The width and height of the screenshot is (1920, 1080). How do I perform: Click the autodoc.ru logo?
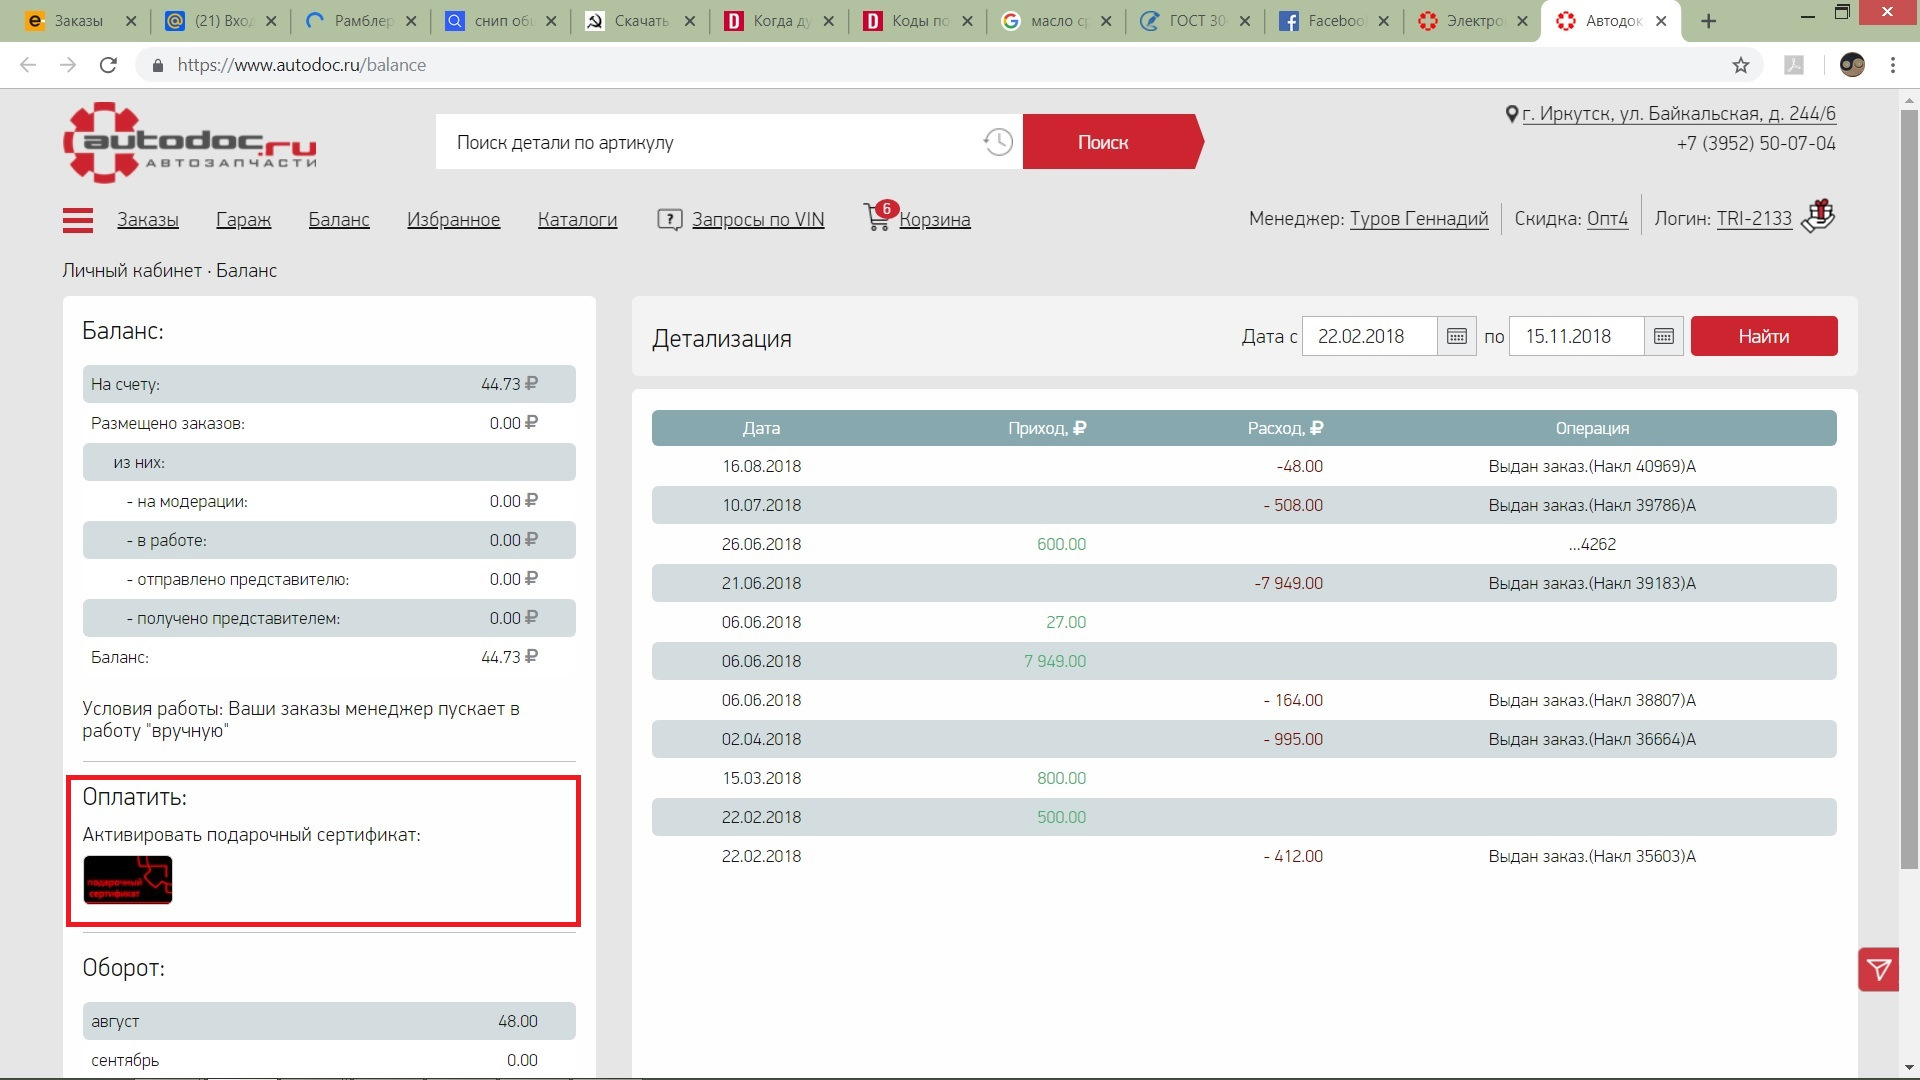190,142
